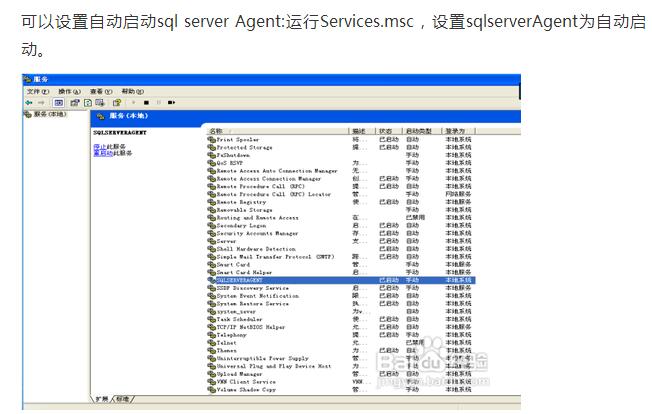
Task: Click the 停止 stop-service link
Action: click(100, 146)
